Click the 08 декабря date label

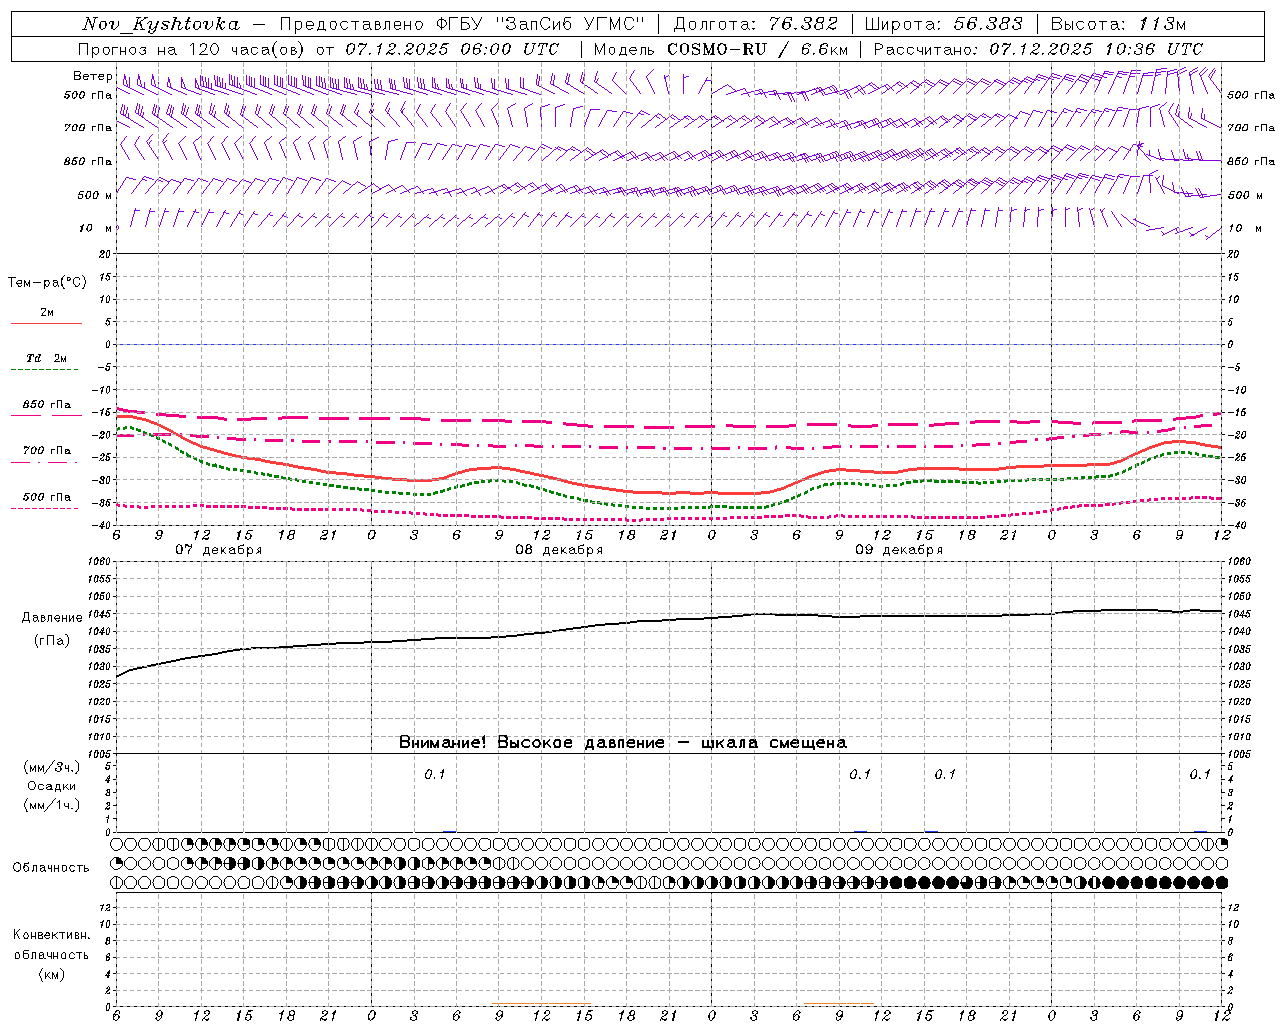(x=559, y=550)
